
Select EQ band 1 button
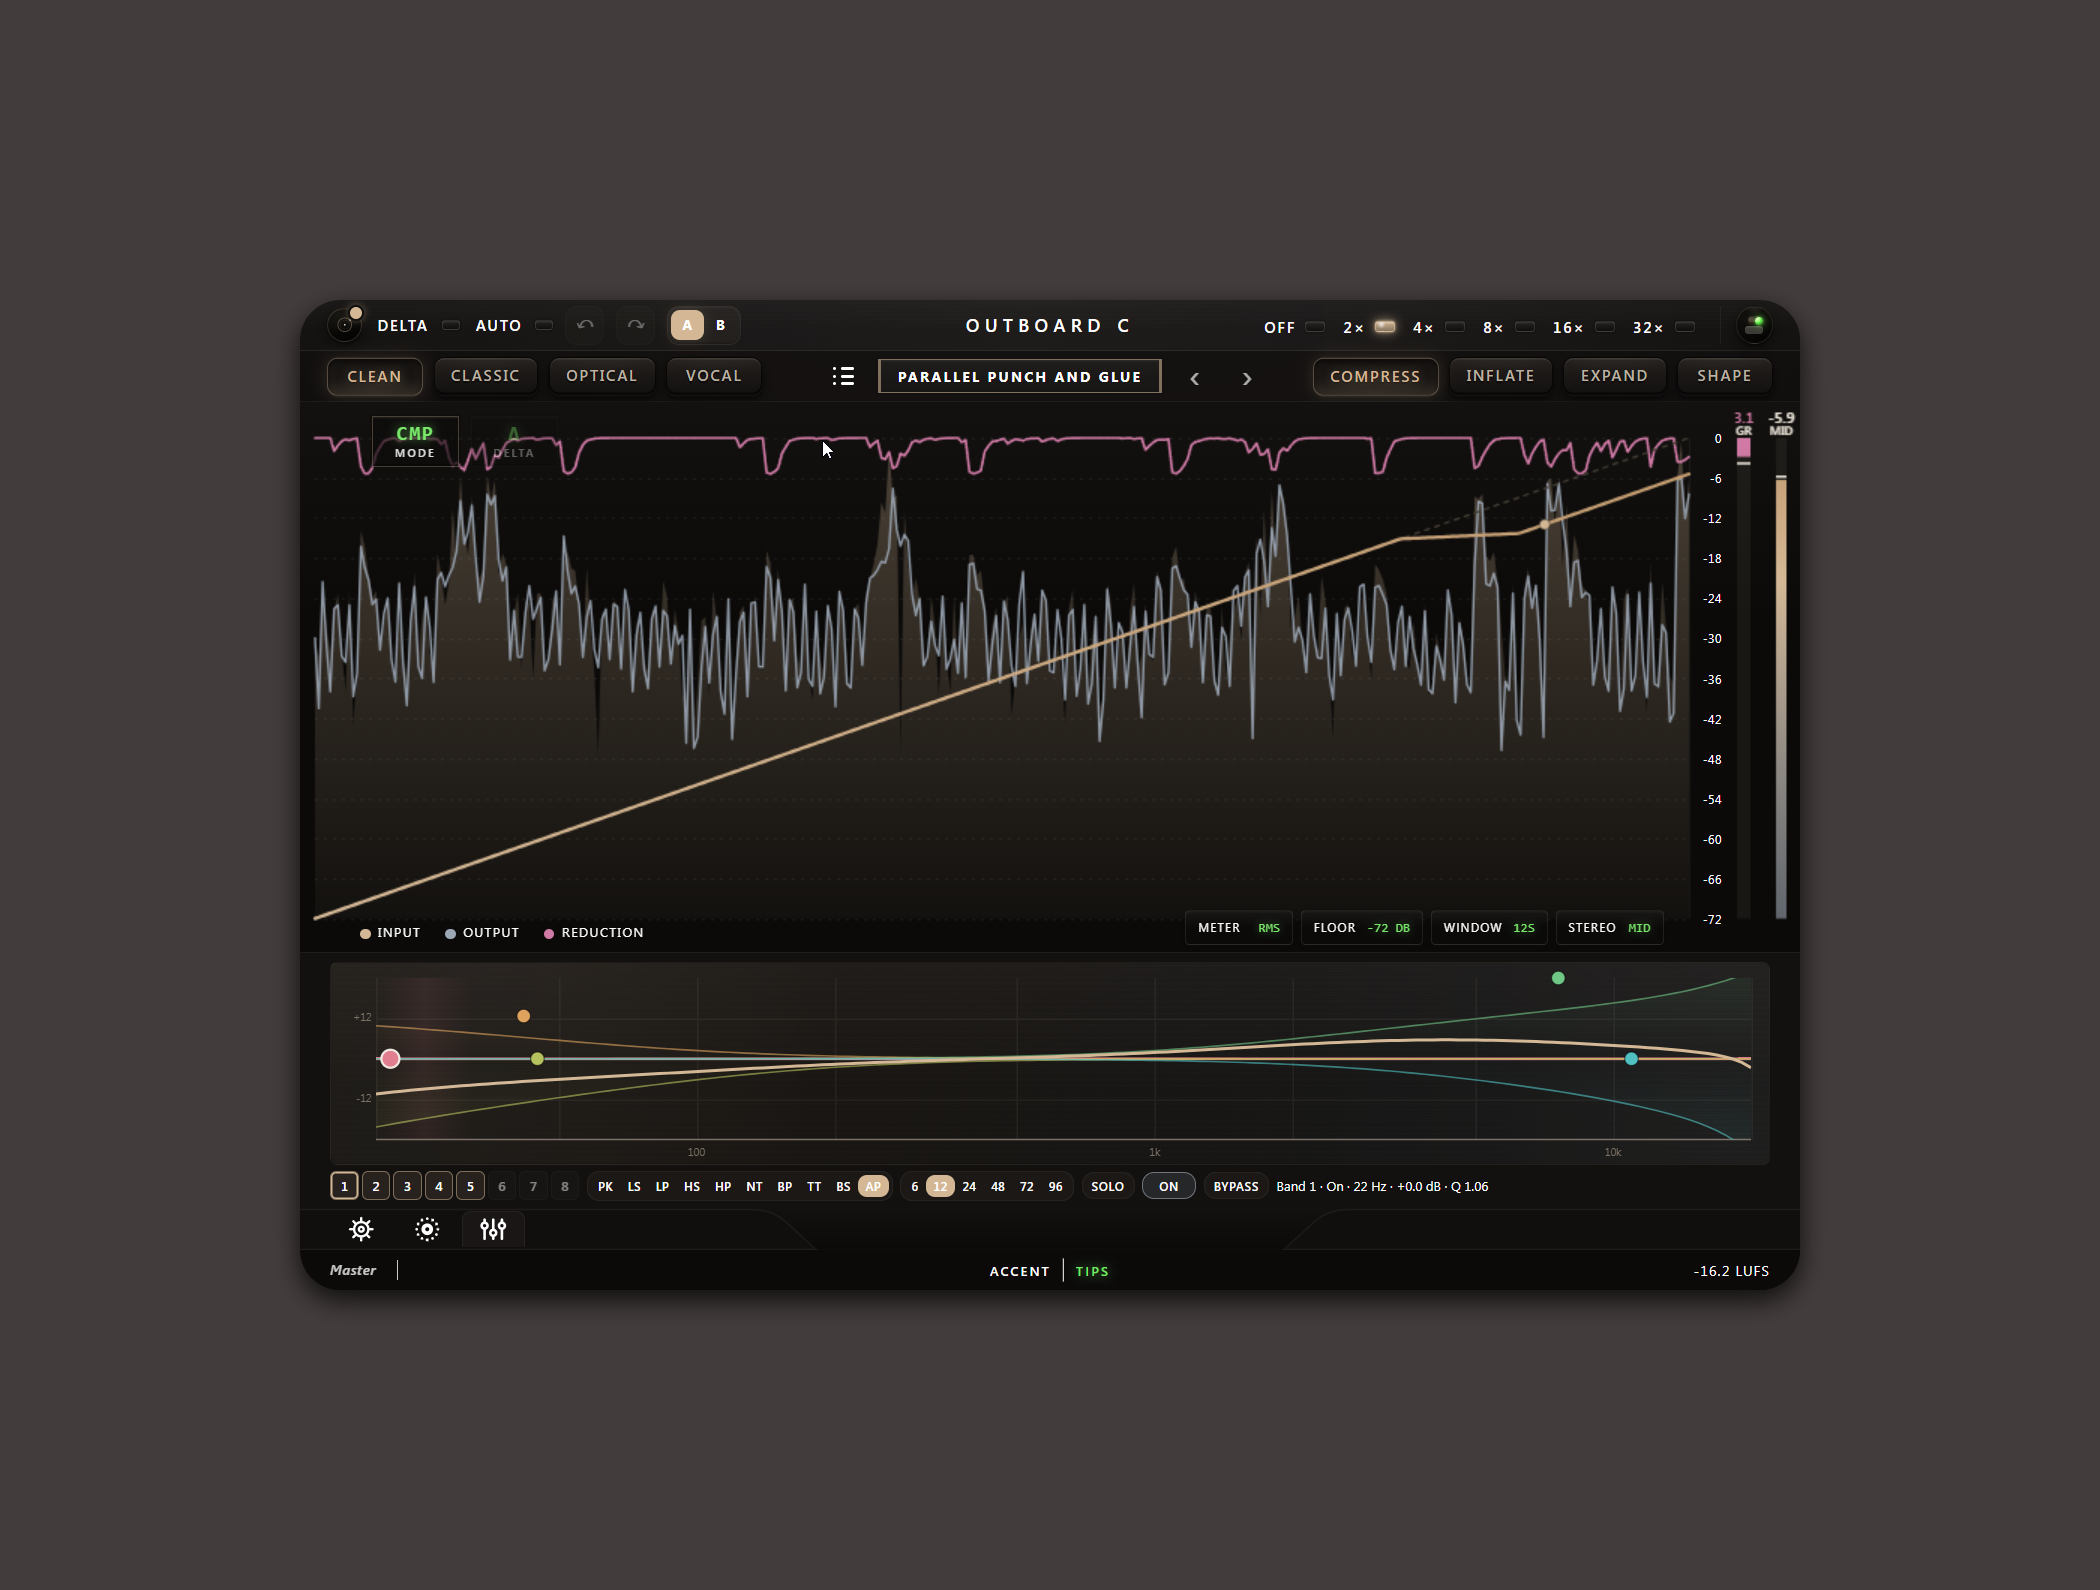(x=344, y=1186)
